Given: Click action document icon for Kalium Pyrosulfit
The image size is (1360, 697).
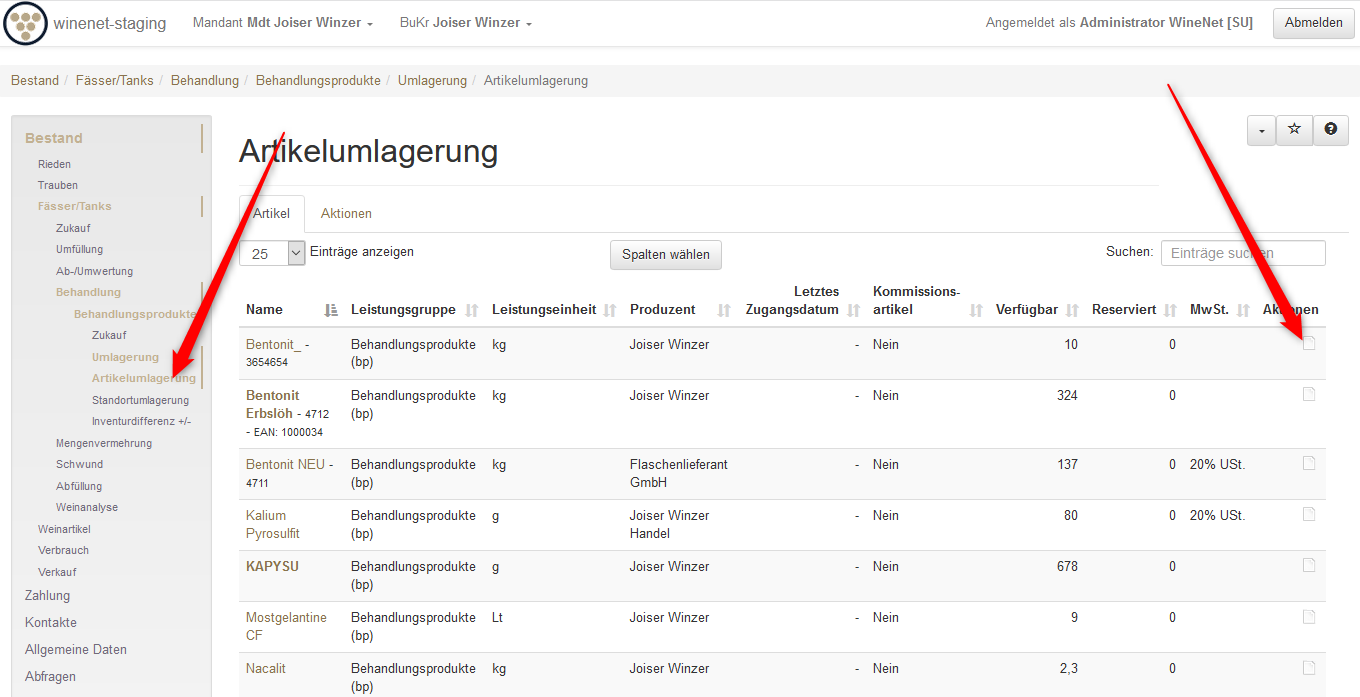Looking at the screenshot, I should (1309, 515).
